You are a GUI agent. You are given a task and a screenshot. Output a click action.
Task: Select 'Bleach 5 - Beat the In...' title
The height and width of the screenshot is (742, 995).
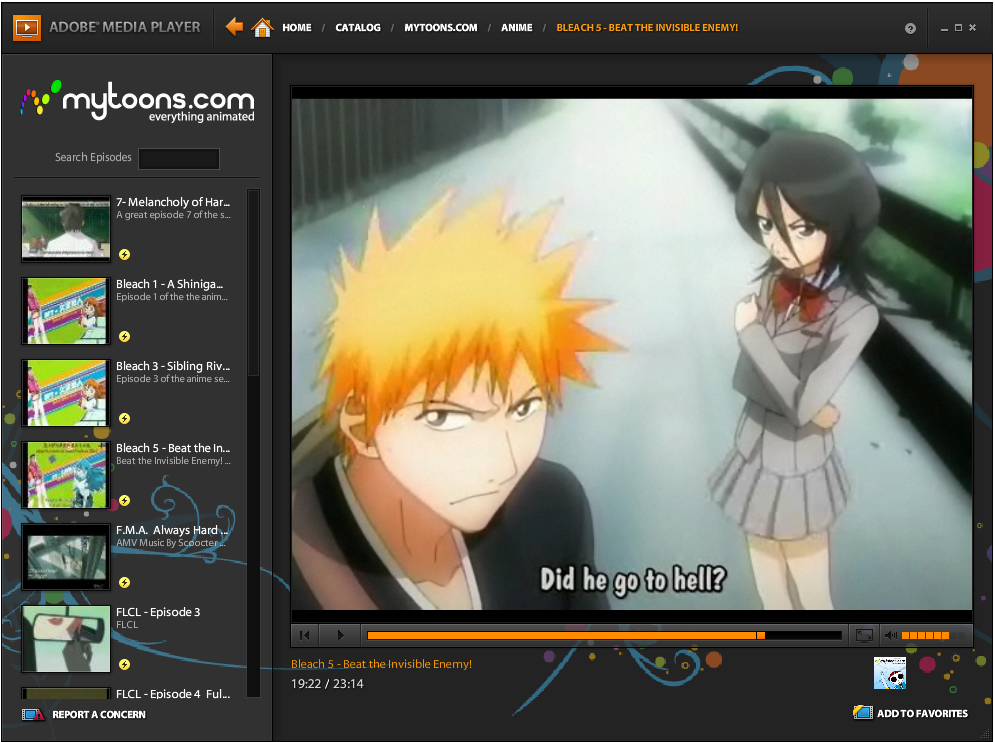pyautogui.click(x=173, y=447)
